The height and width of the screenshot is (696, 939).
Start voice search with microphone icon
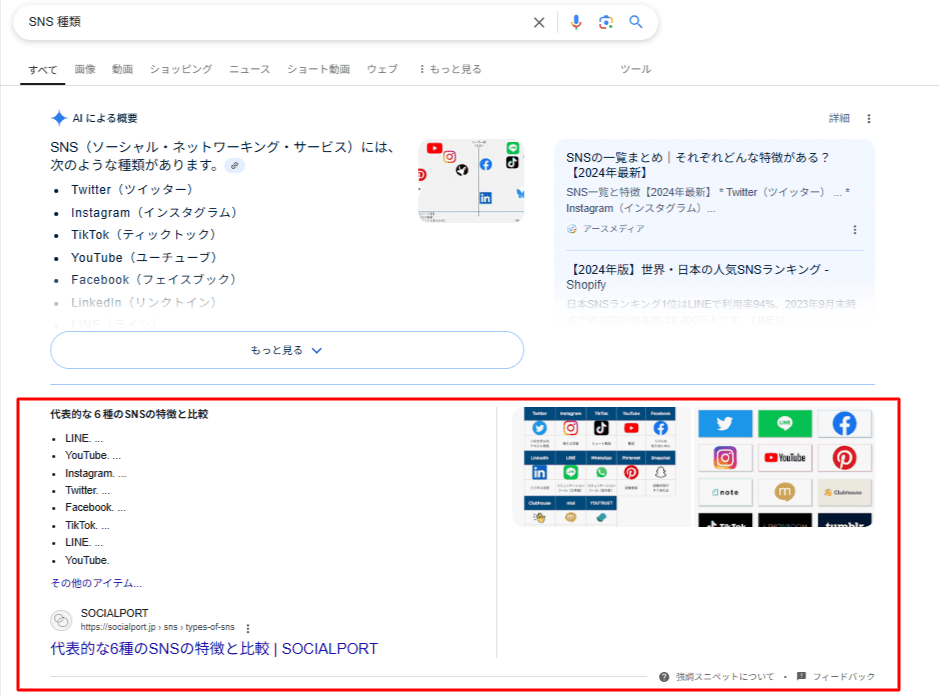pos(575,22)
